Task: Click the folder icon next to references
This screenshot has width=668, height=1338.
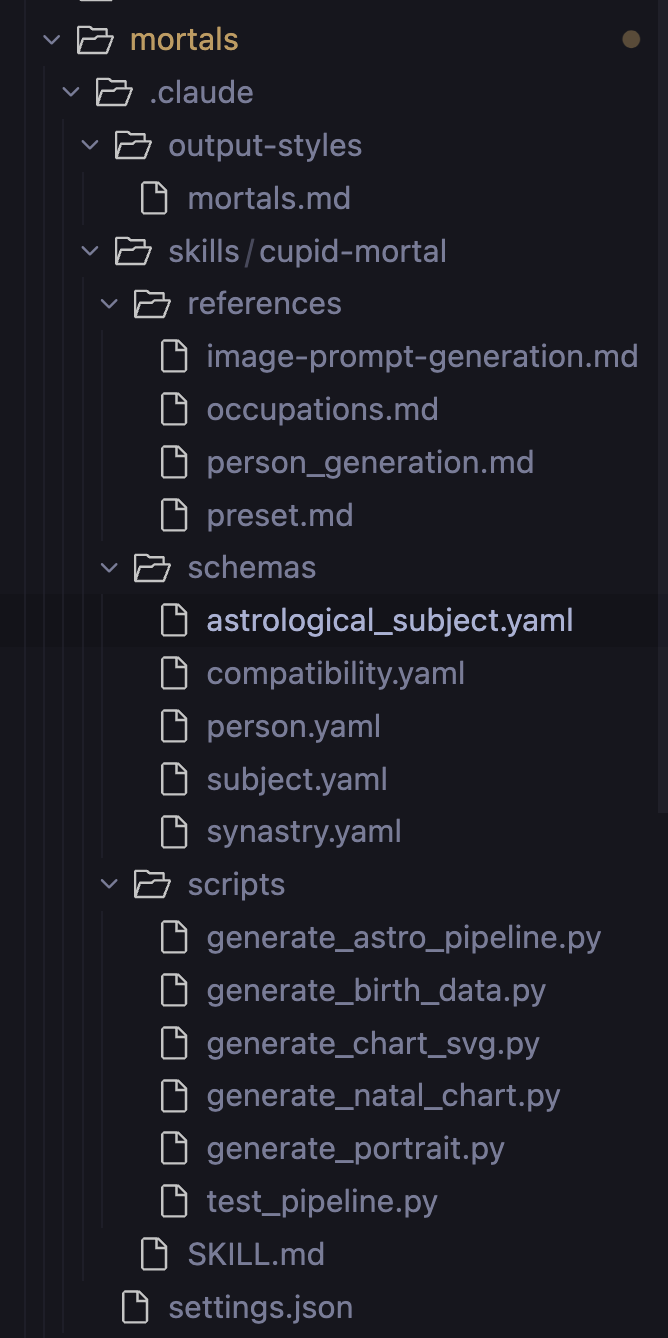Action: 153,304
